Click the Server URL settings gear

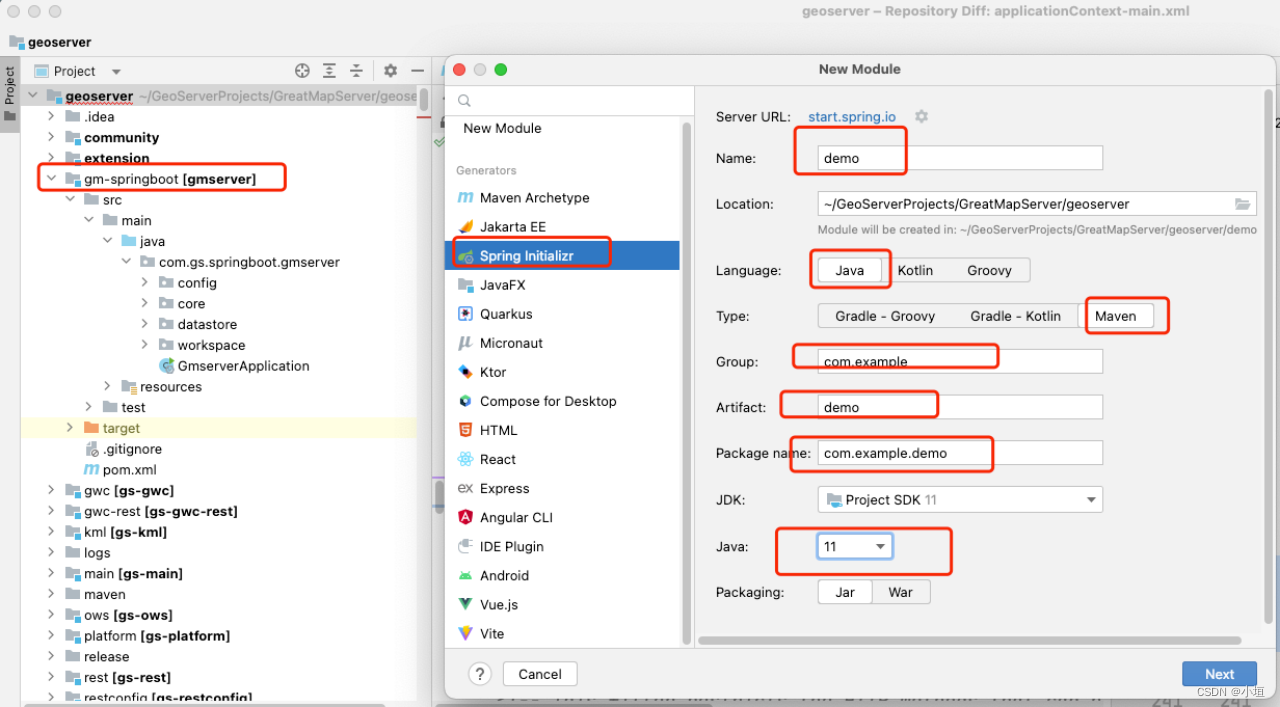(x=921, y=117)
